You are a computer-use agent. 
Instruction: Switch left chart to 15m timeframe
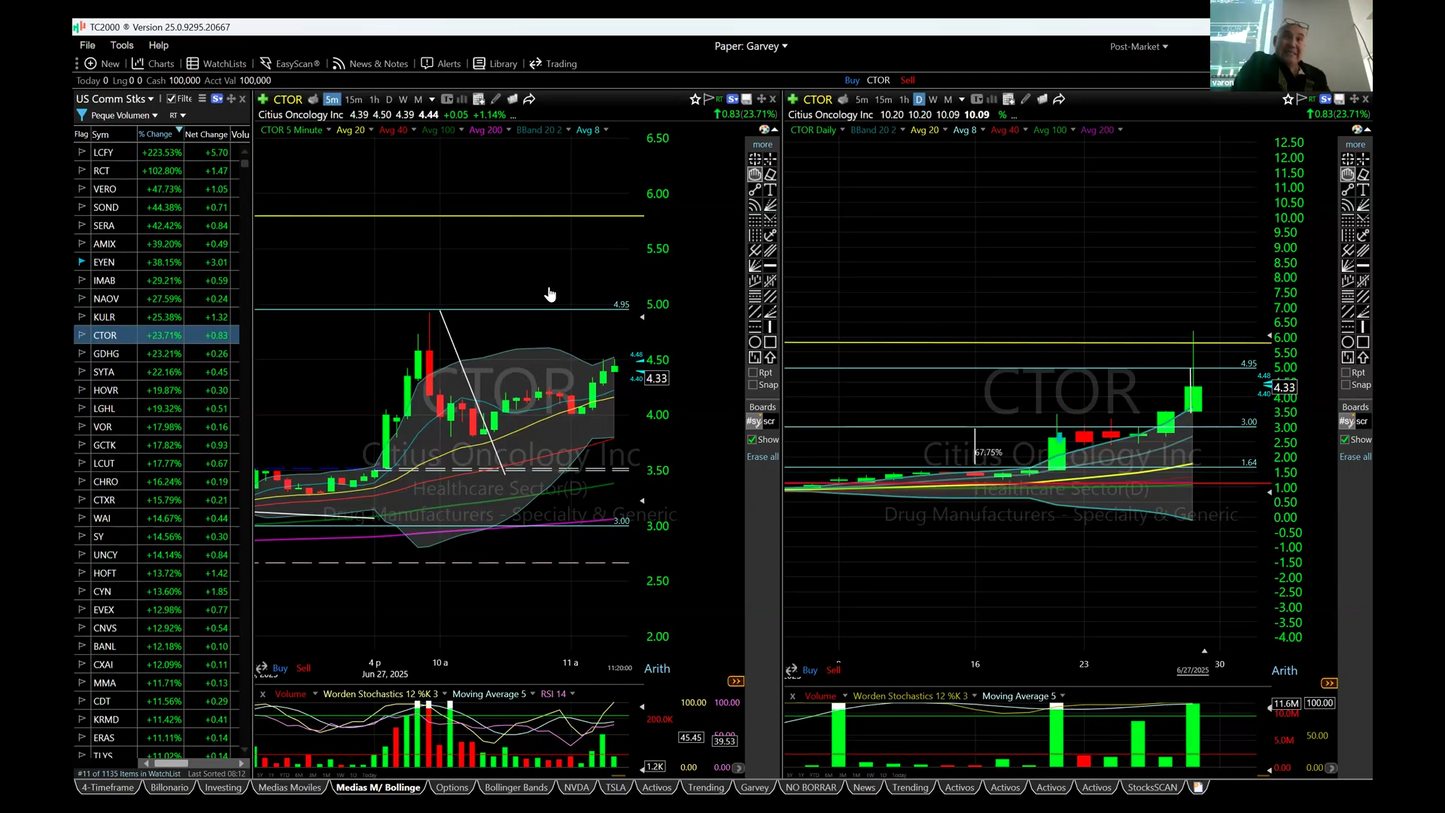353,99
